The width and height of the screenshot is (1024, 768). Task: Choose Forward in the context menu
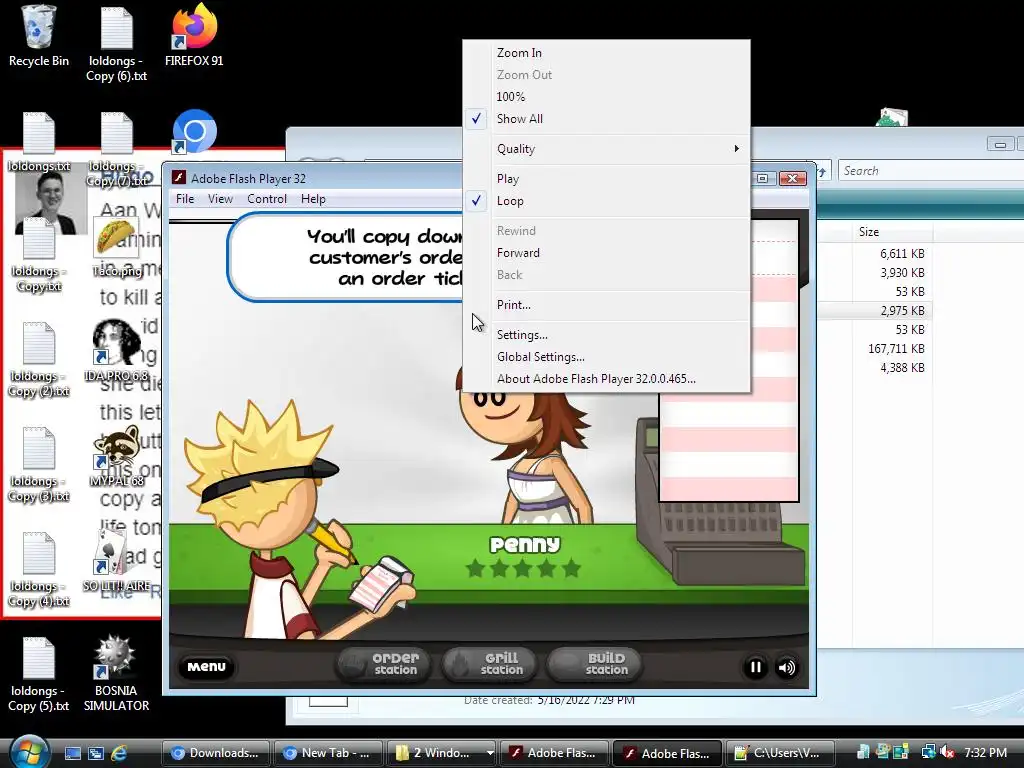pos(606,253)
